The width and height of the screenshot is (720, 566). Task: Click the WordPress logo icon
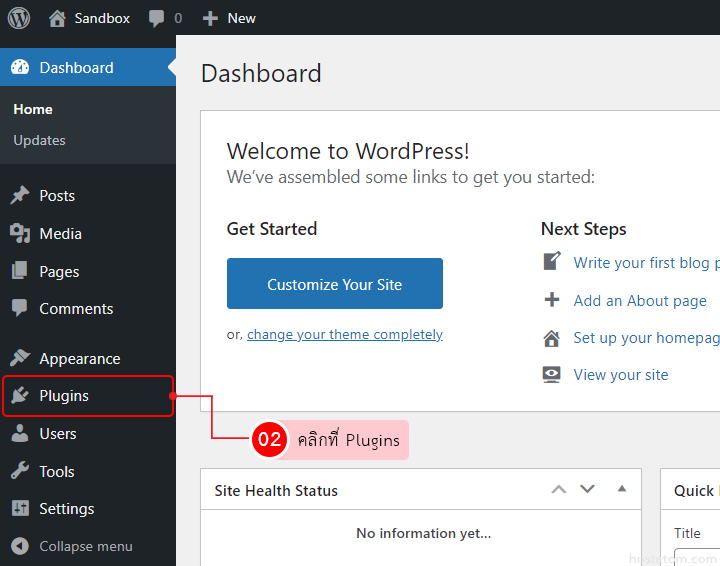coord(20,18)
